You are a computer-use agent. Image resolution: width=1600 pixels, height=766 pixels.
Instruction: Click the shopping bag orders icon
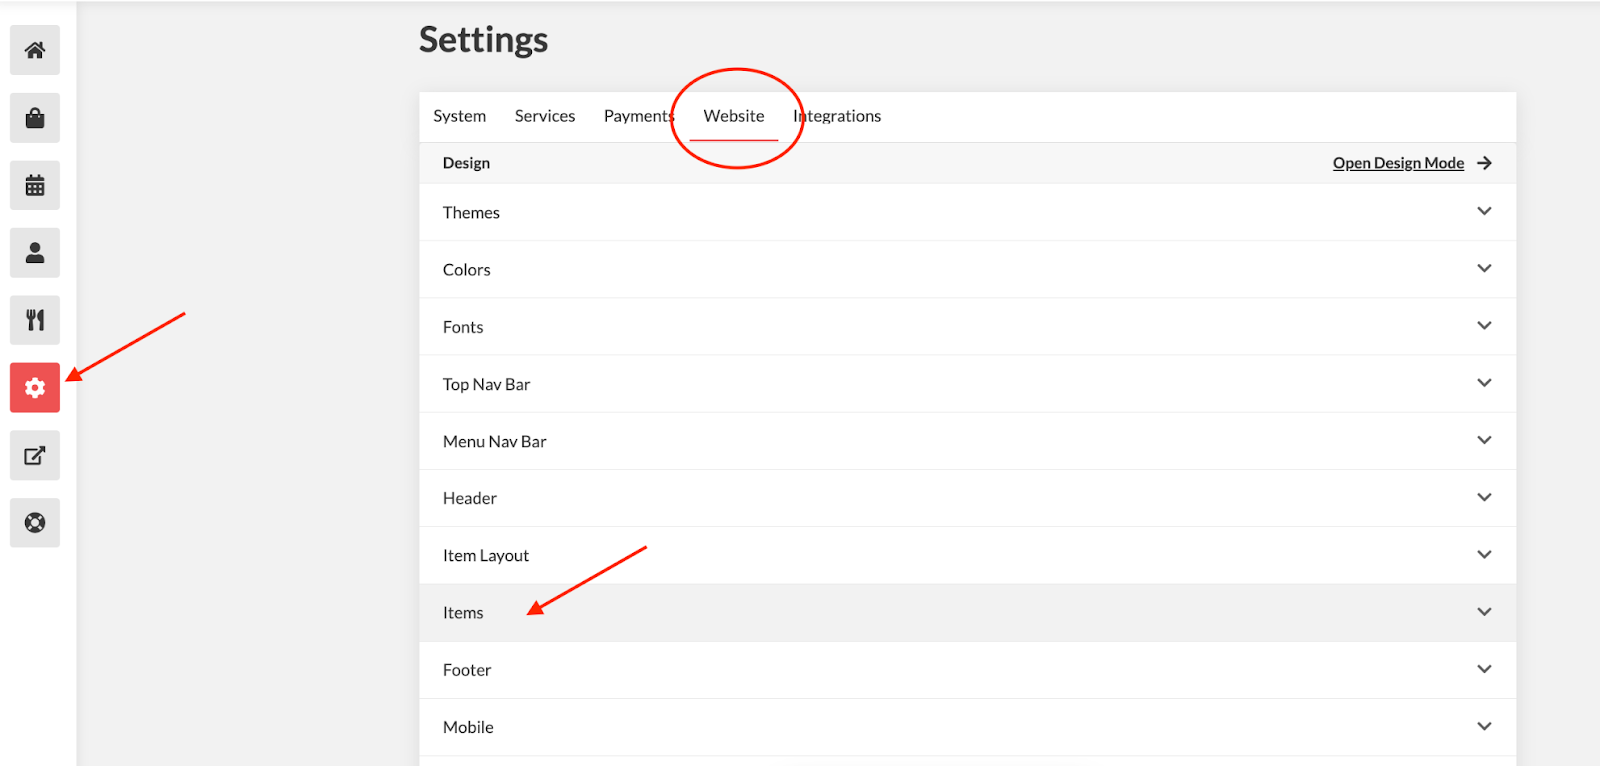[x=35, y=118]
